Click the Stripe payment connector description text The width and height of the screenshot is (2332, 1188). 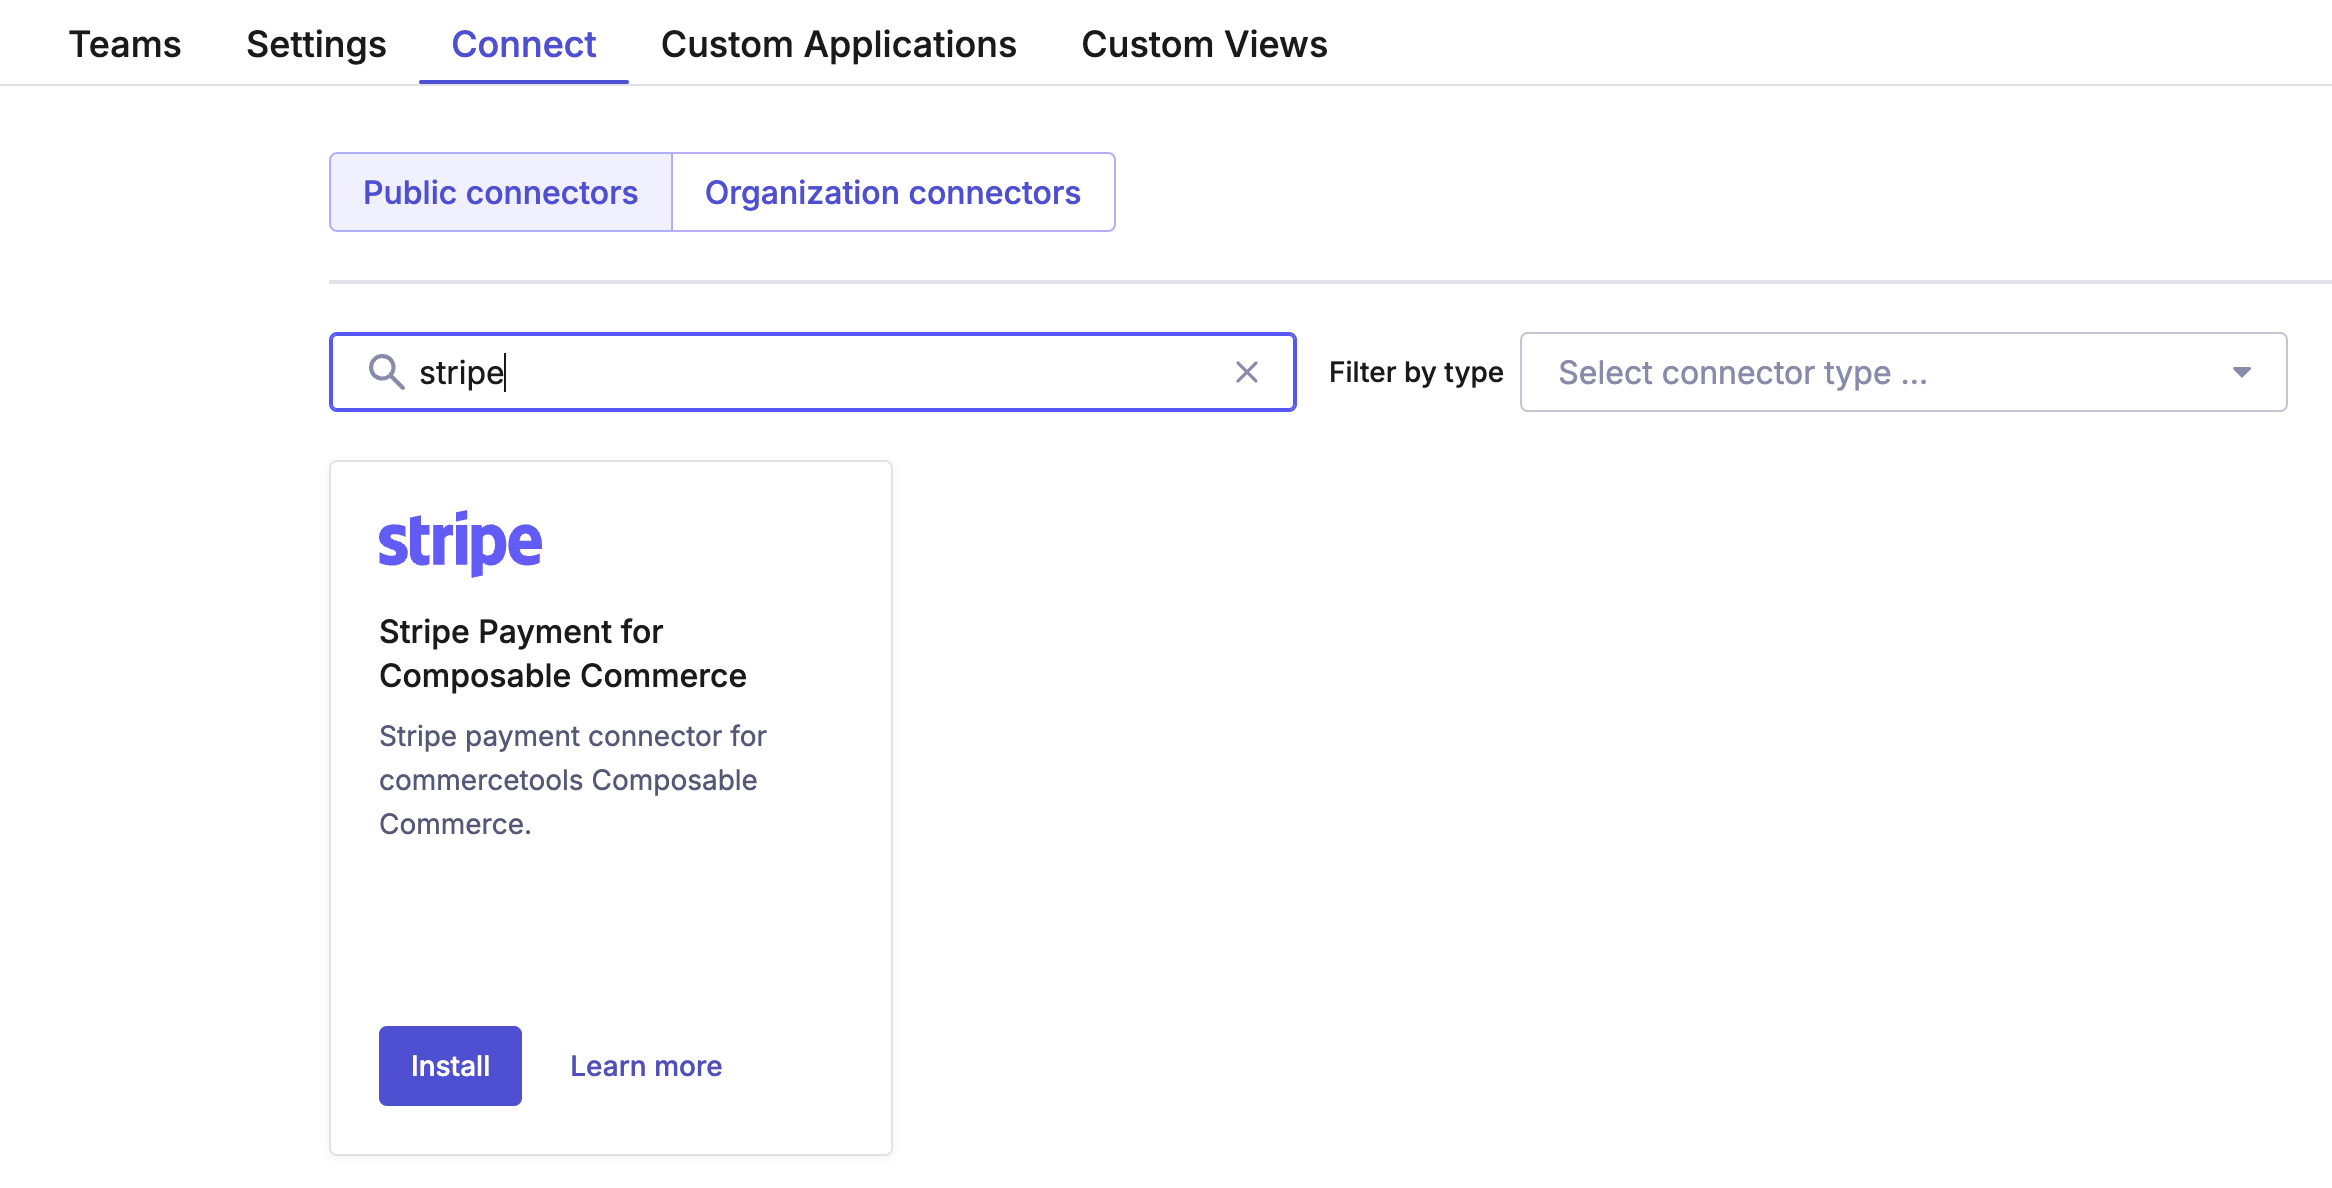(573, 780)
